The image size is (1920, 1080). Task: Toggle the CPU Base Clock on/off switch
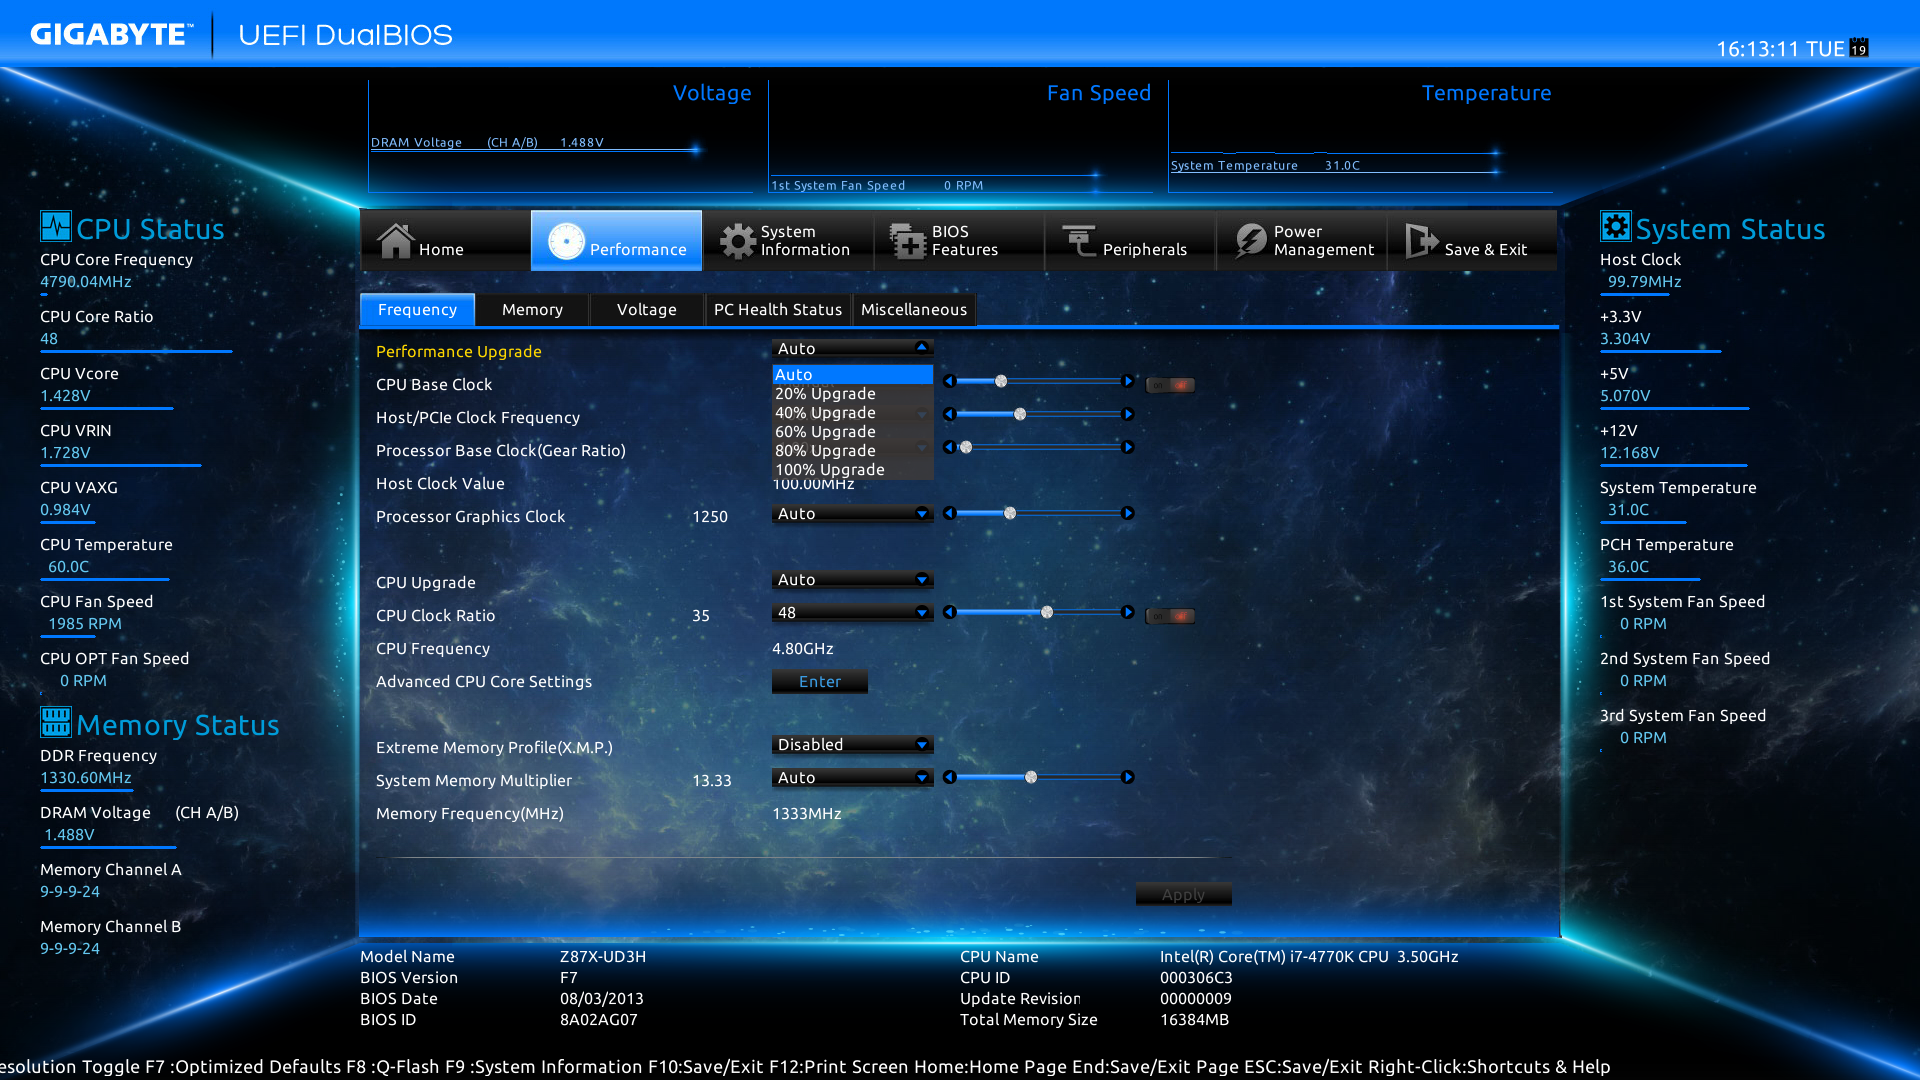[x=1170, y=385]
